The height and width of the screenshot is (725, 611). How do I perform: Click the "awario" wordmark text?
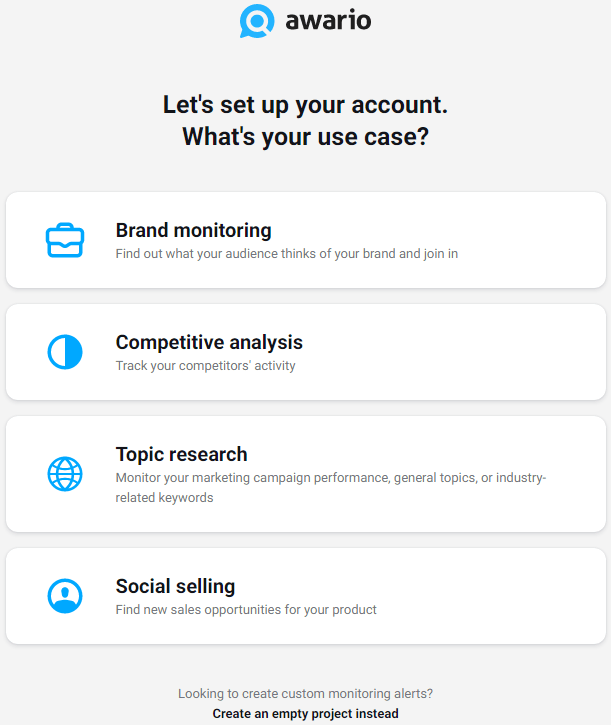click(x=327, y=20)
